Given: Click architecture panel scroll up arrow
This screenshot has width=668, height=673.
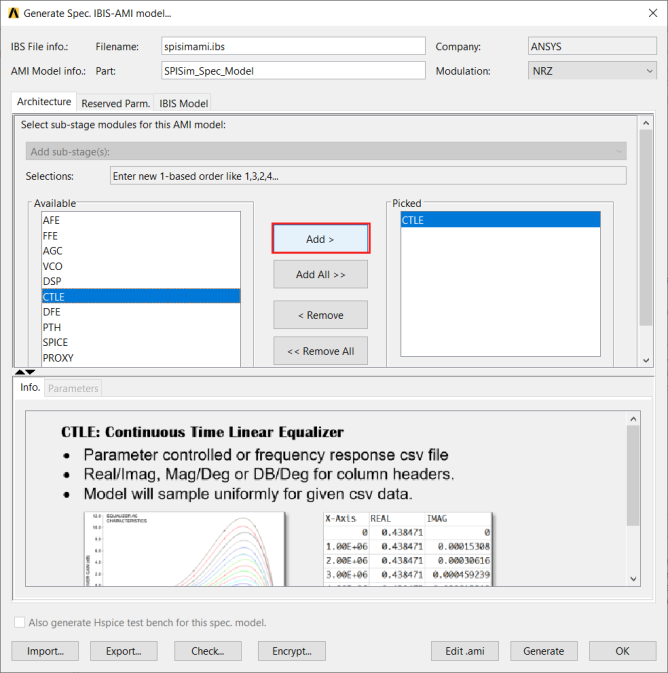Looking at the screenshot, I should (x=646, y=123).
